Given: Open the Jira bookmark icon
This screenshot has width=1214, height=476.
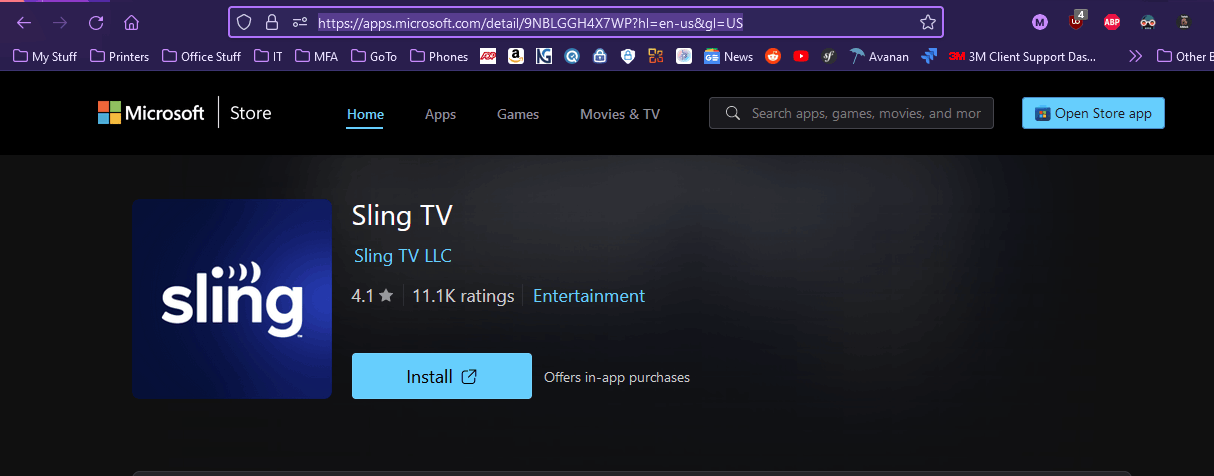Looking at the screenshot, I should point(930,56).
